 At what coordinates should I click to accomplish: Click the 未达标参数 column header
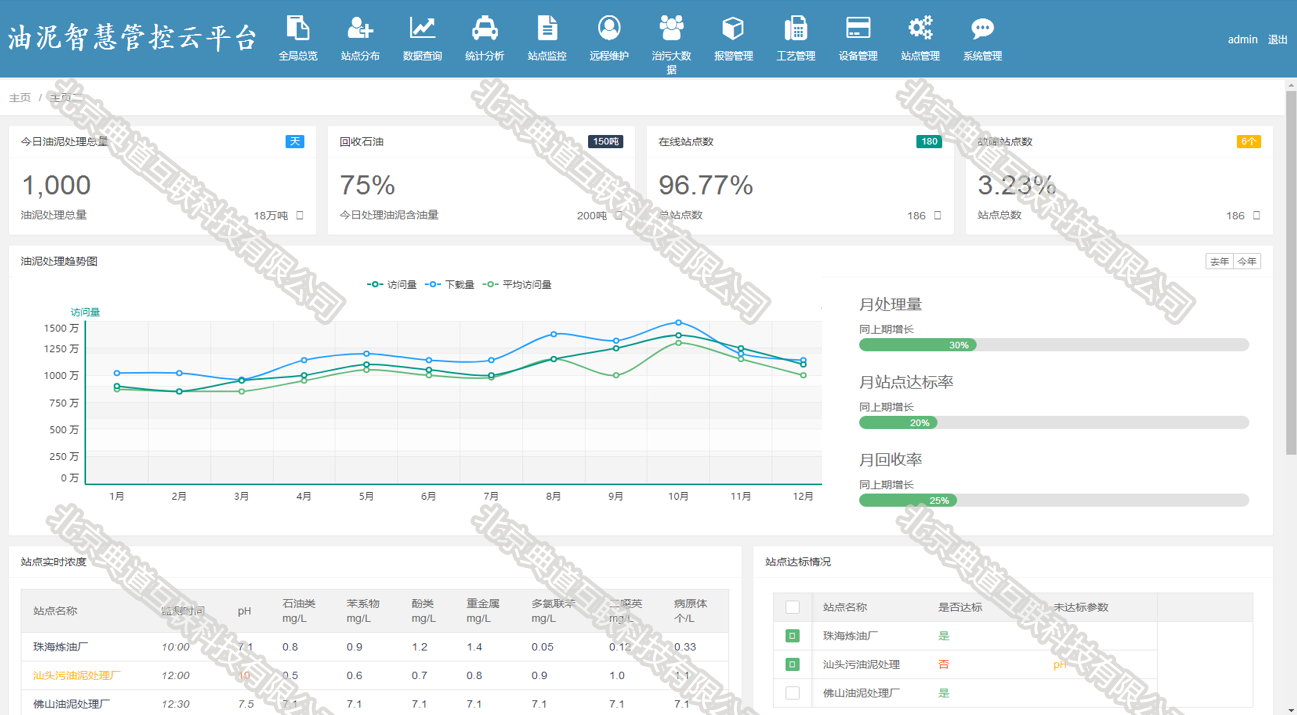pos(1081,607)
